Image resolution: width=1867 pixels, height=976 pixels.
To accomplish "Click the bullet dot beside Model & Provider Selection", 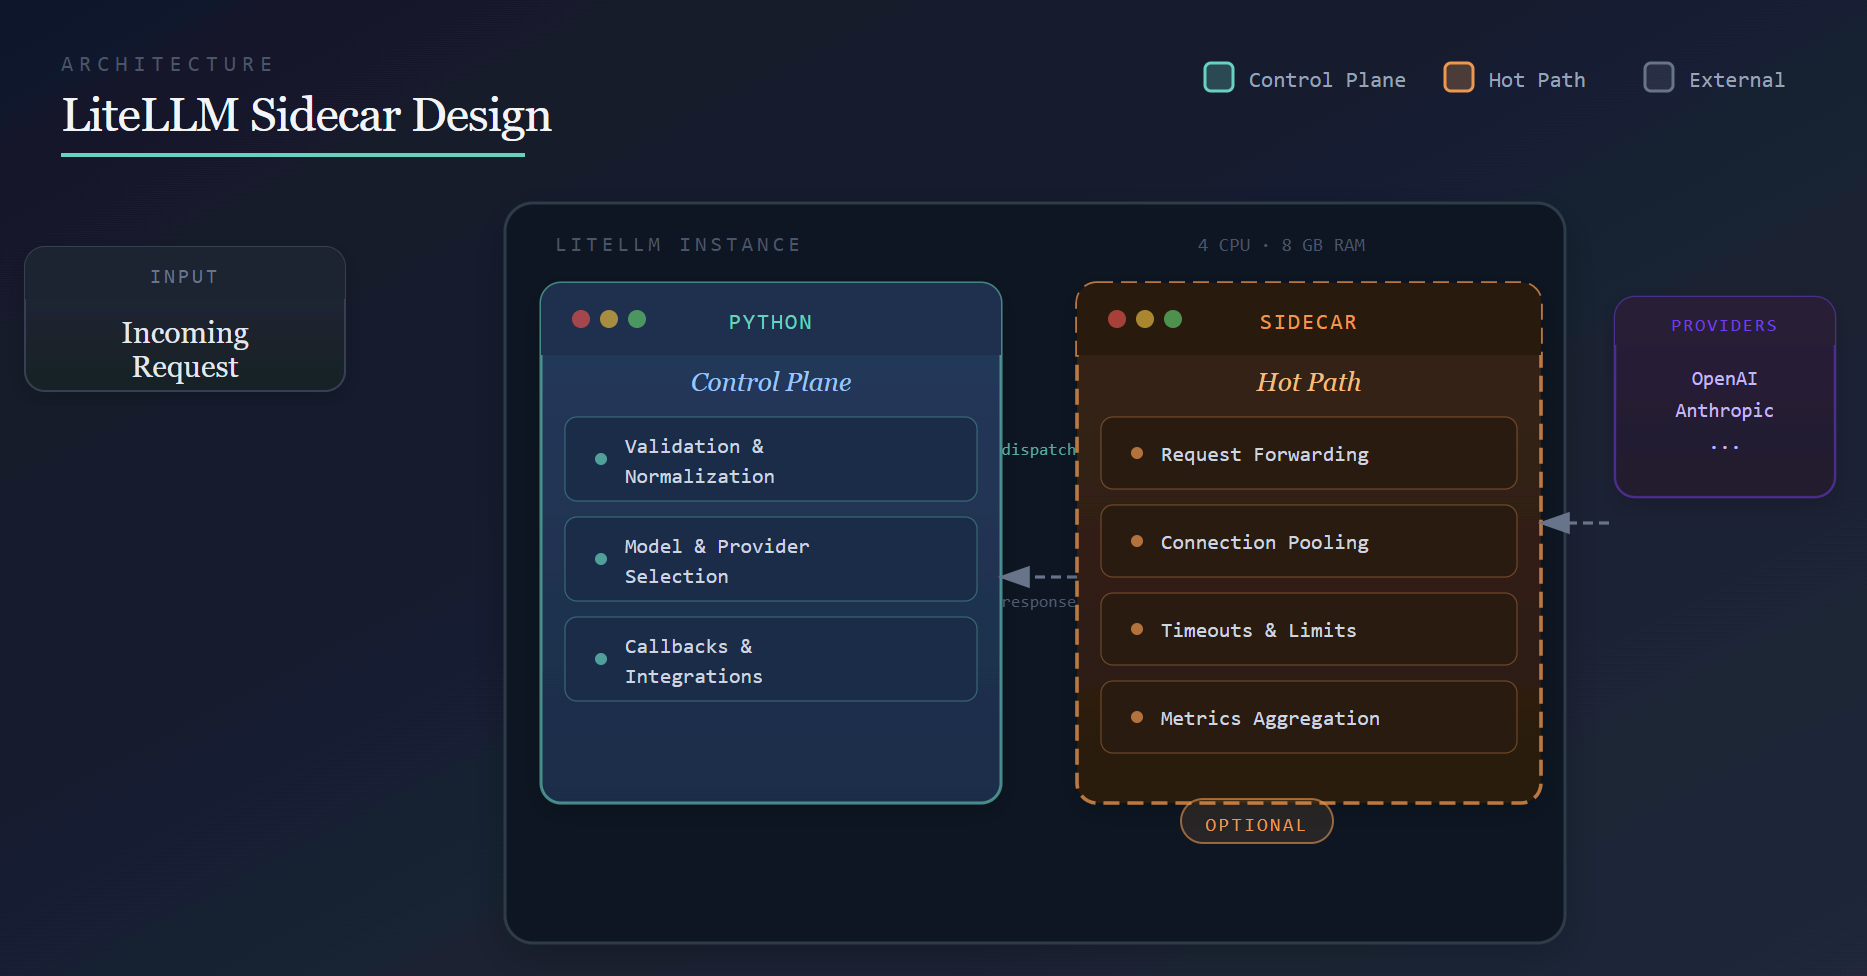I will coord(601,559).
